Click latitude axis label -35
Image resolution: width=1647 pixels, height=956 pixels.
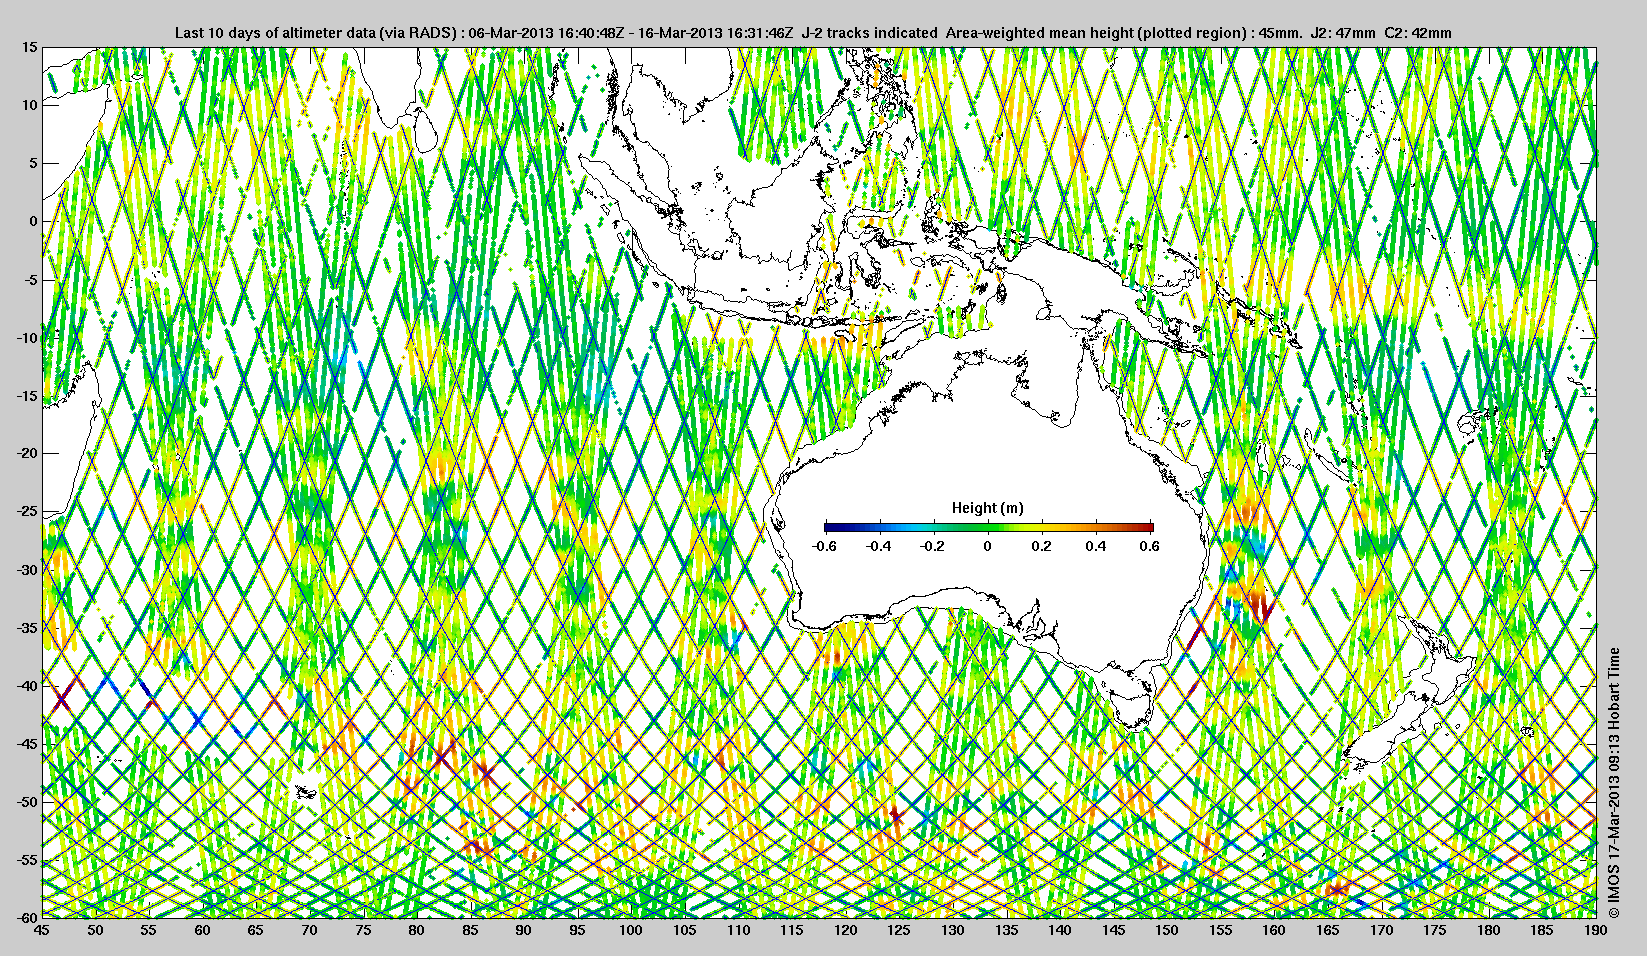click(28, 628)
